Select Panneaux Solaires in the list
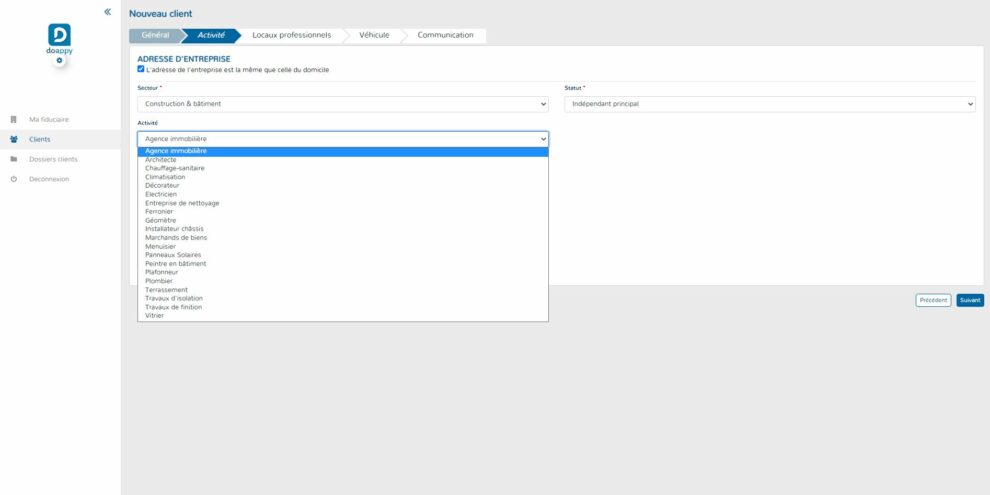The height and width of the screenshot is (495, 990). tap(173, 255)
